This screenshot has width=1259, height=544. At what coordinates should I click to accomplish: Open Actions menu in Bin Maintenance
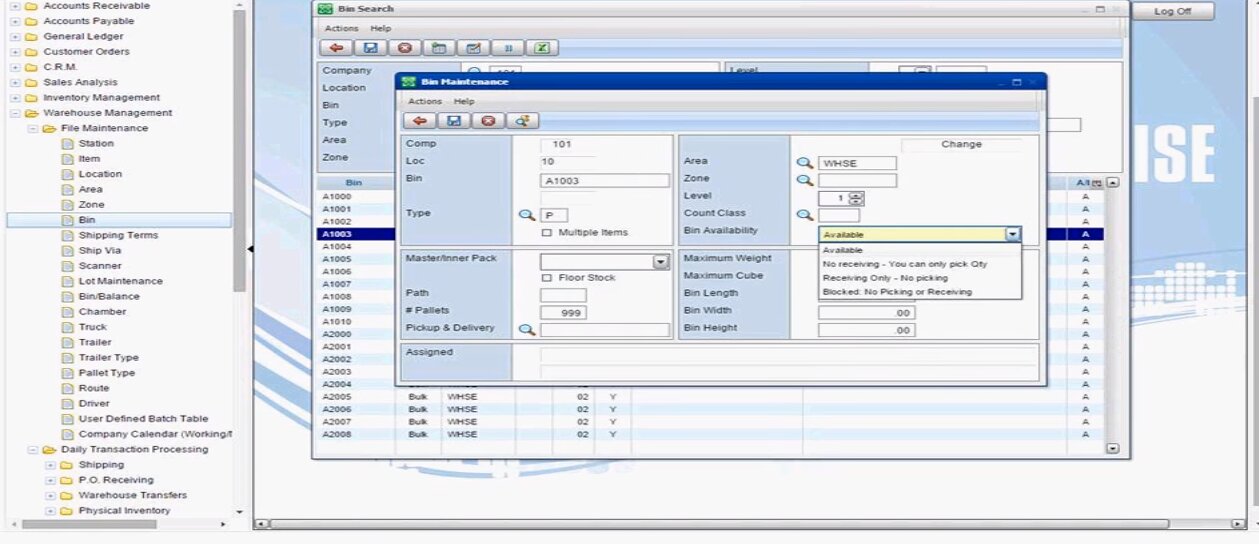[425, 101]
